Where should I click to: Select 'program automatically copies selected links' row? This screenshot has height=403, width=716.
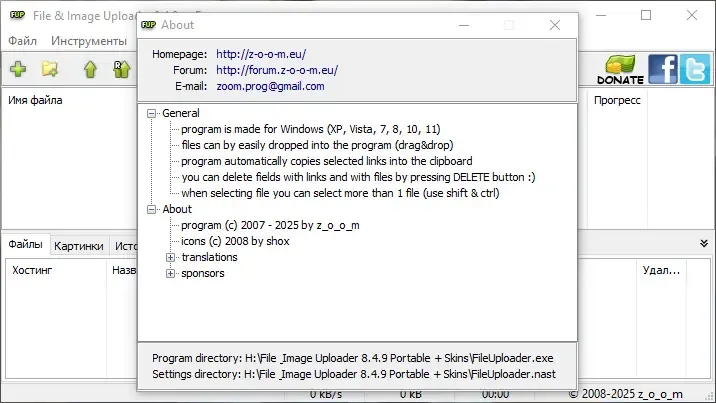click(327, 161)
